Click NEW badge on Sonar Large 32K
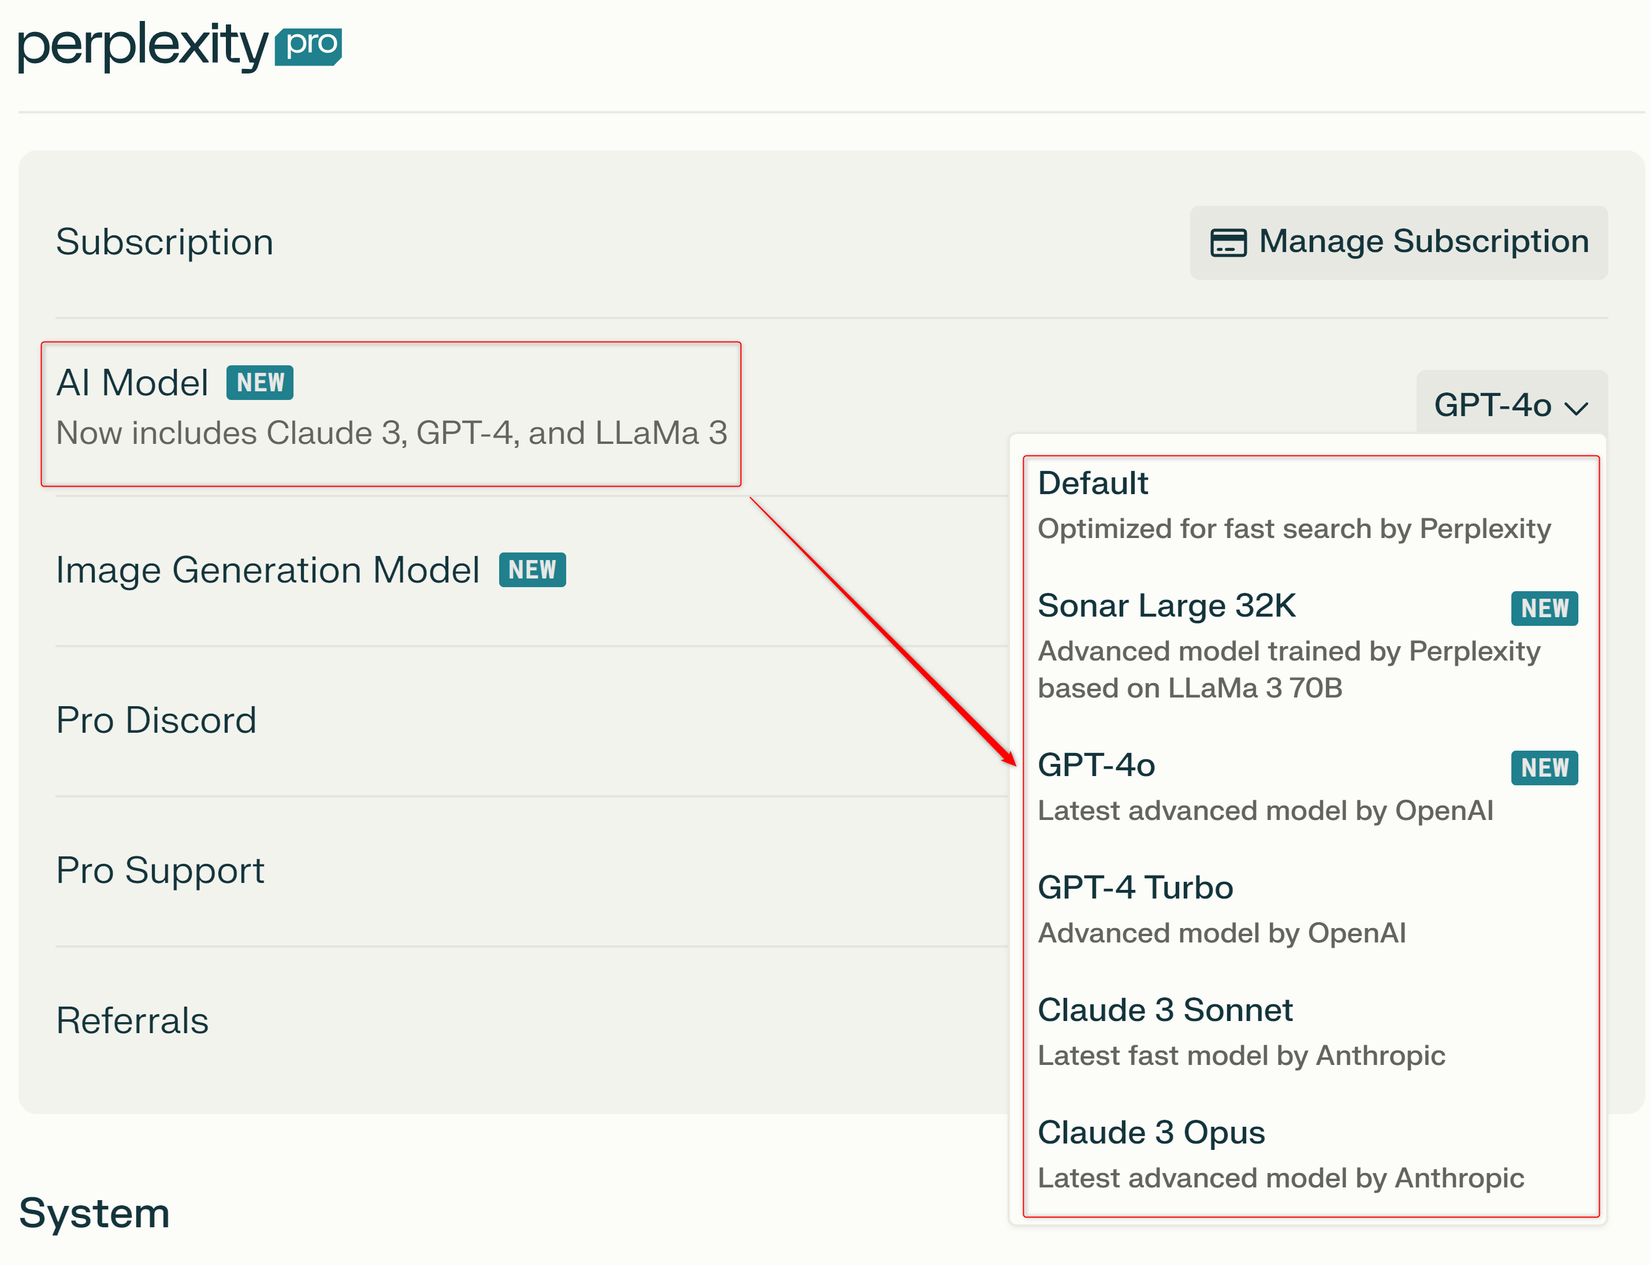 point(1544,608)
